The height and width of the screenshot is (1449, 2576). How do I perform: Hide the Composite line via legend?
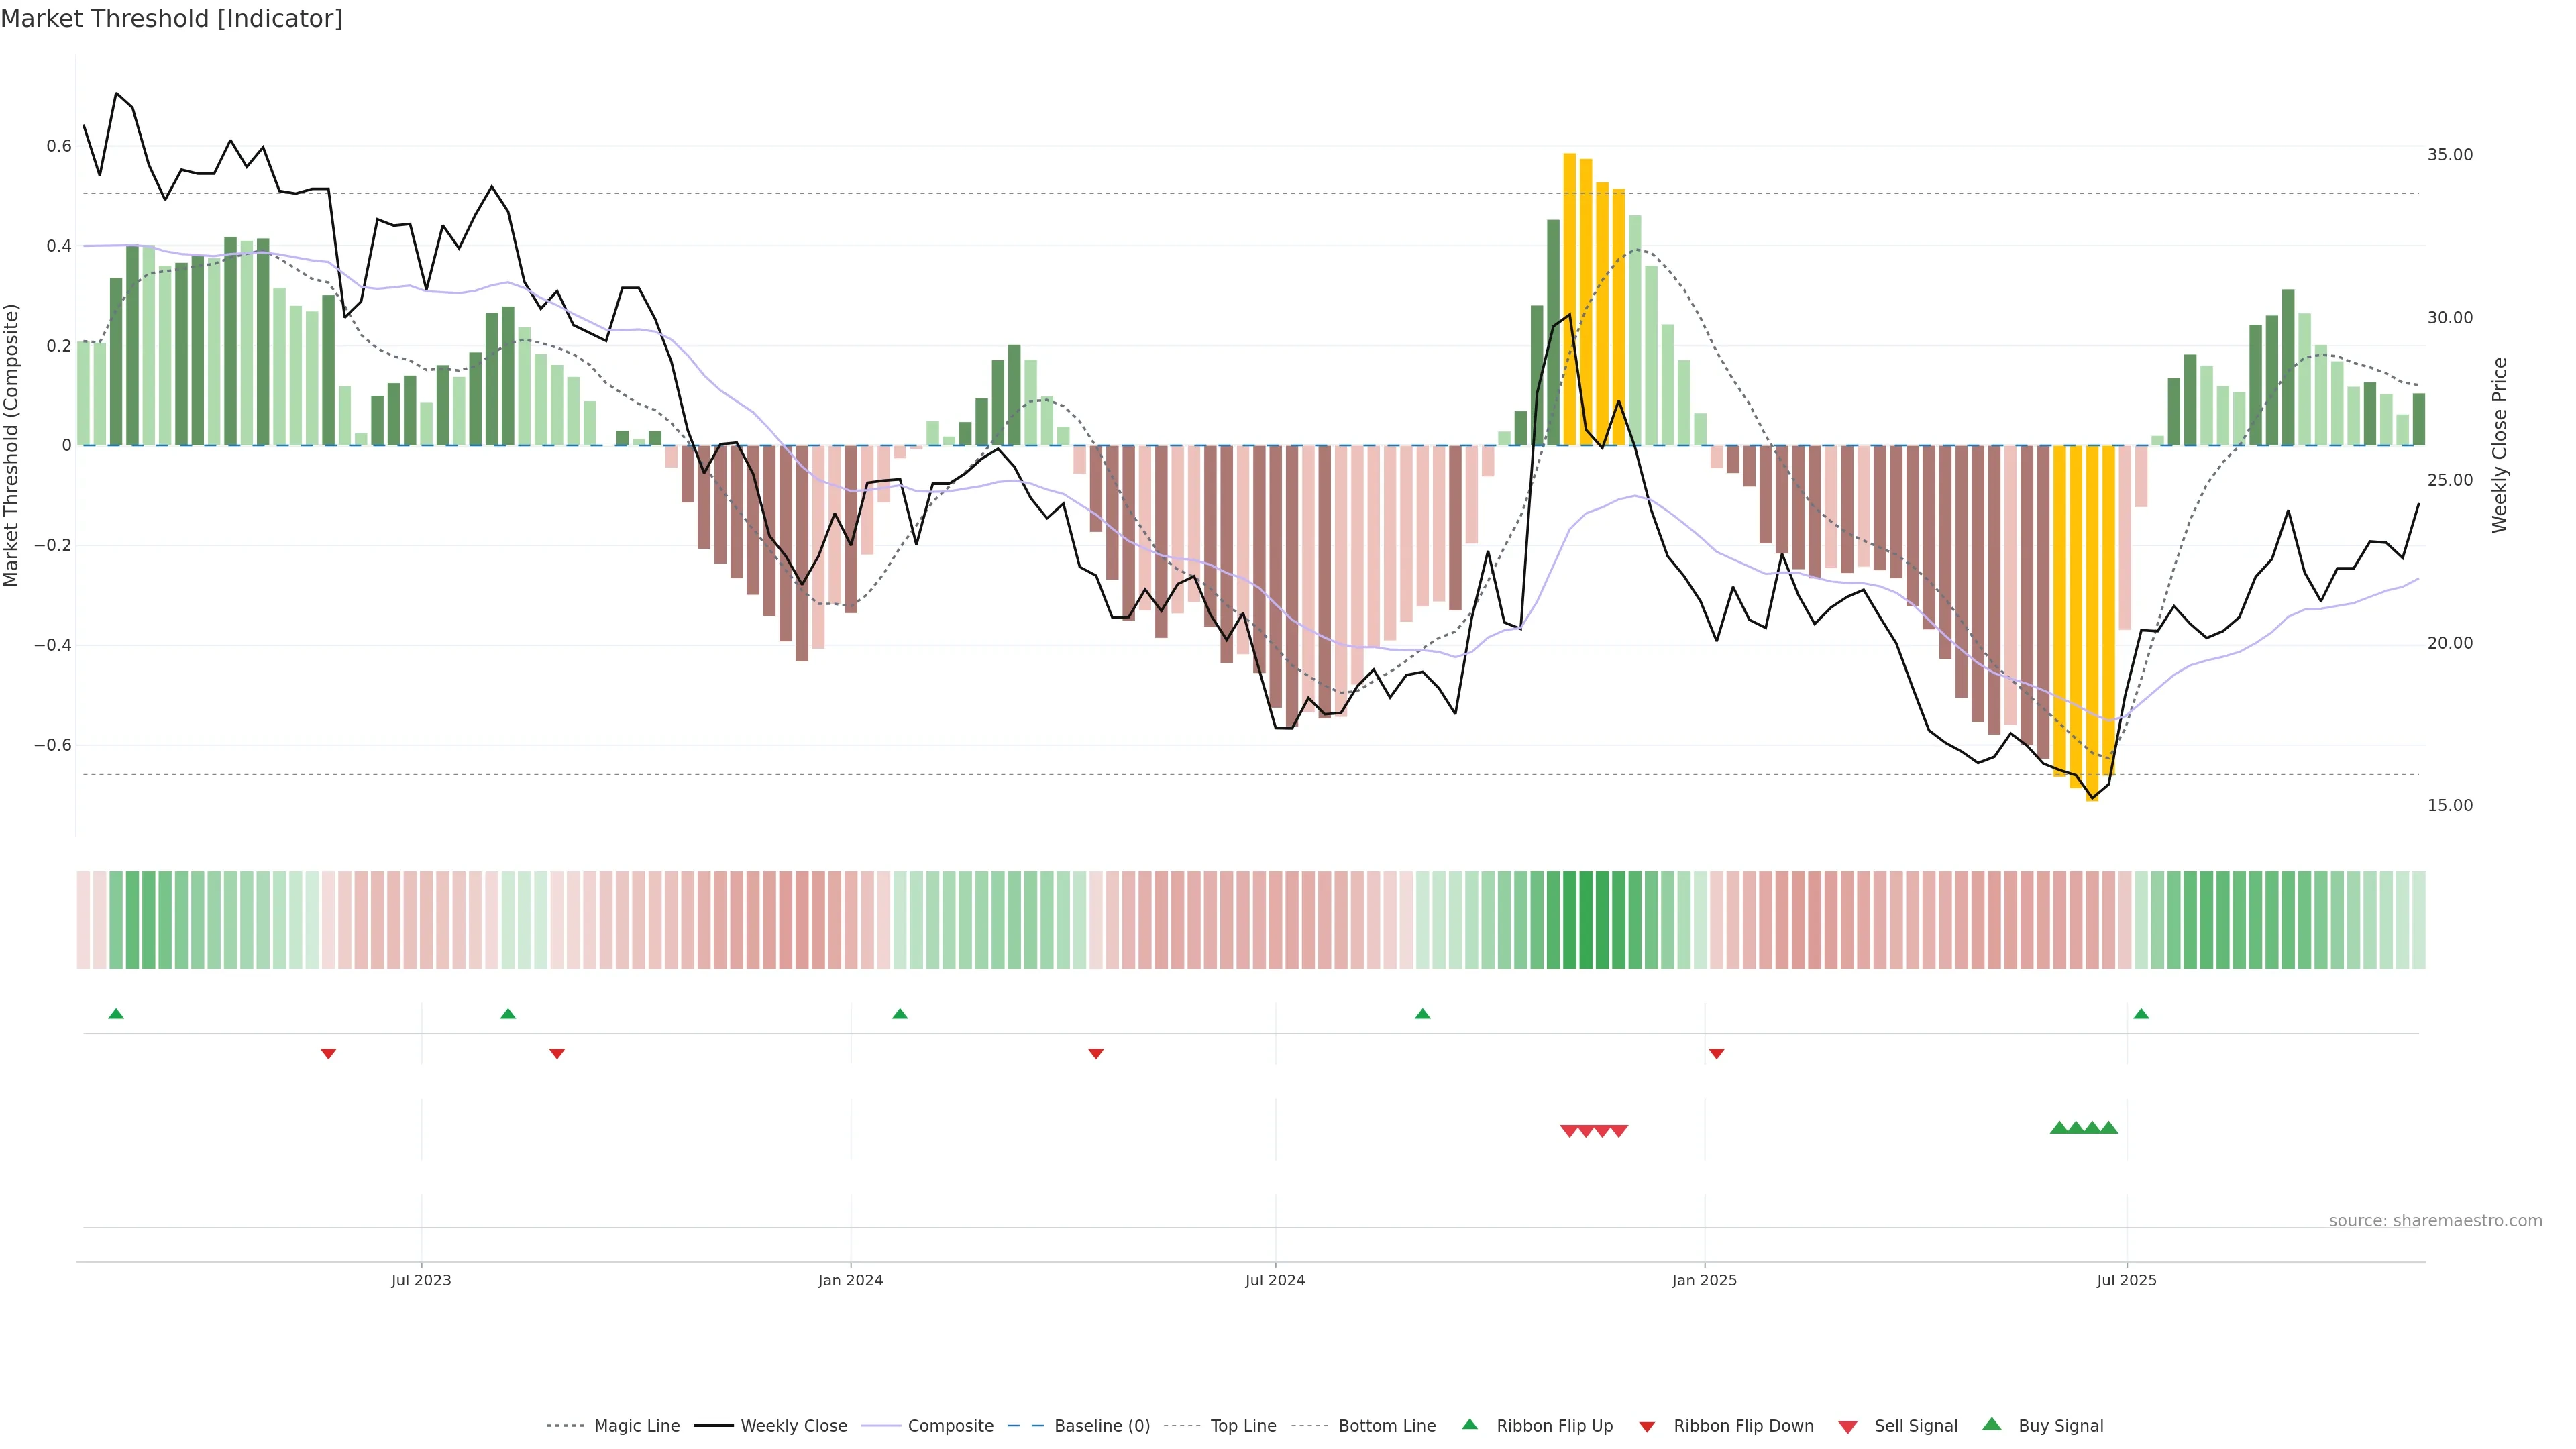pos(950,1426)
